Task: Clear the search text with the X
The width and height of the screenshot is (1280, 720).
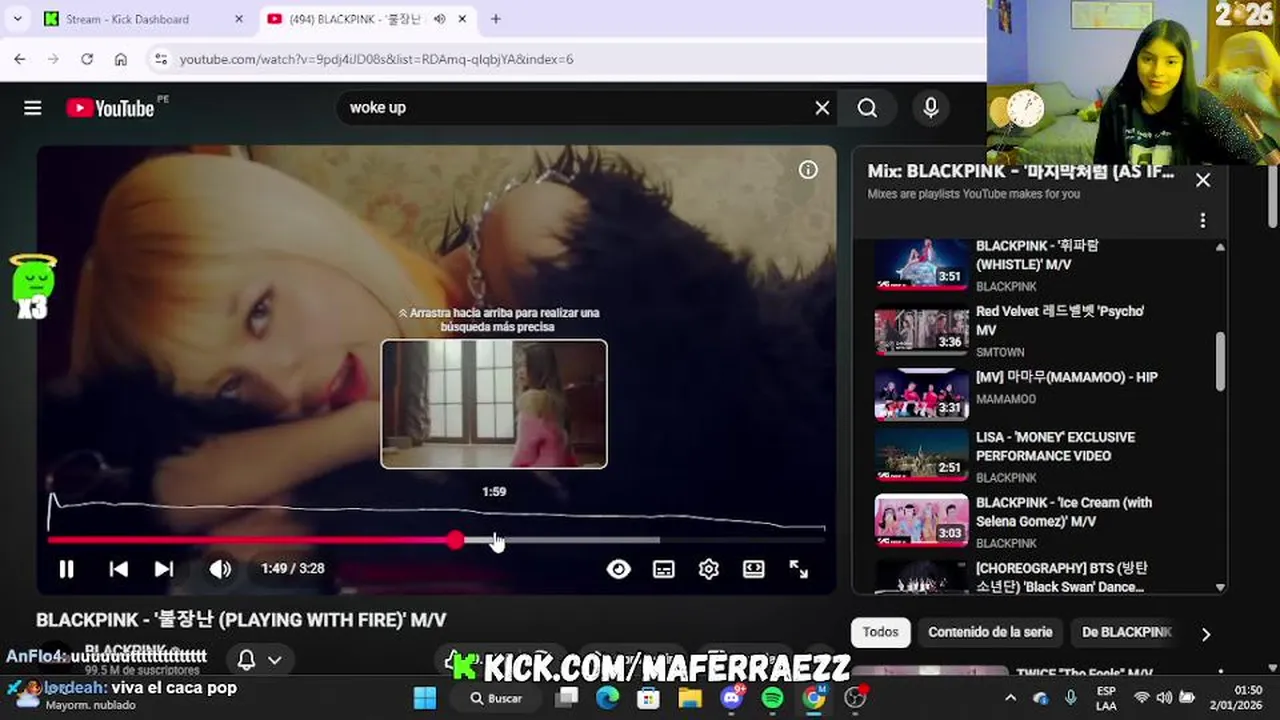Action: tap(822, 108)
